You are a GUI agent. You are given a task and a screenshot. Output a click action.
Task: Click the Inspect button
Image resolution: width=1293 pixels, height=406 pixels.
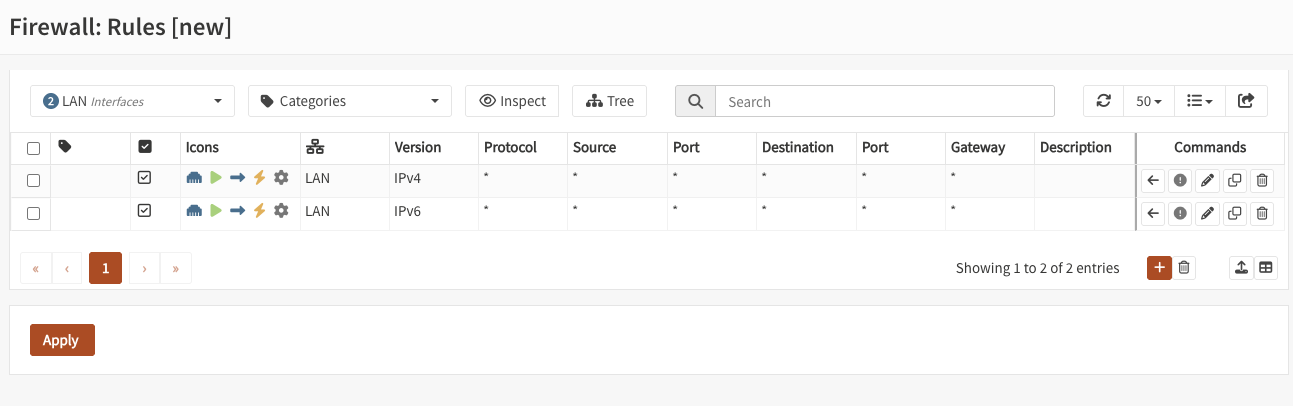[x=512, y=101]
